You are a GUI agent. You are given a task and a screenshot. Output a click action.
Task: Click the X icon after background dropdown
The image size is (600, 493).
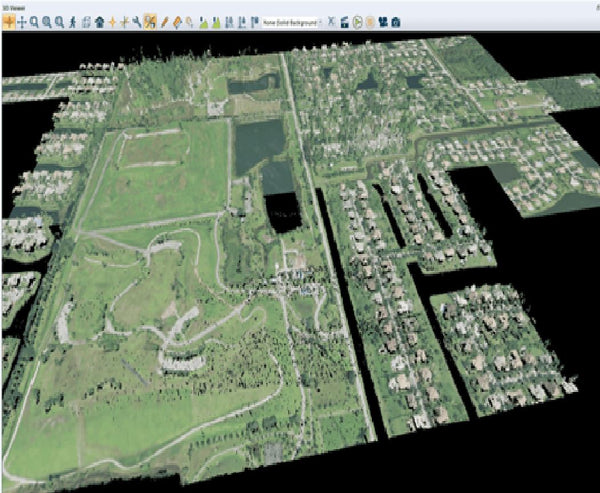(331, 20)
